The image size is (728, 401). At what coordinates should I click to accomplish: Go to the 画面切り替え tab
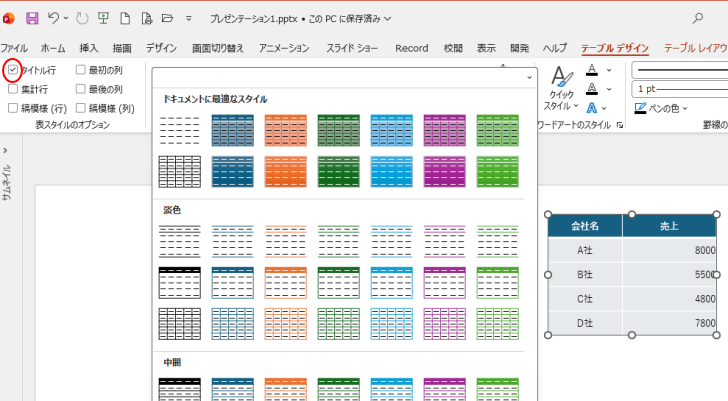coord(218,48)
